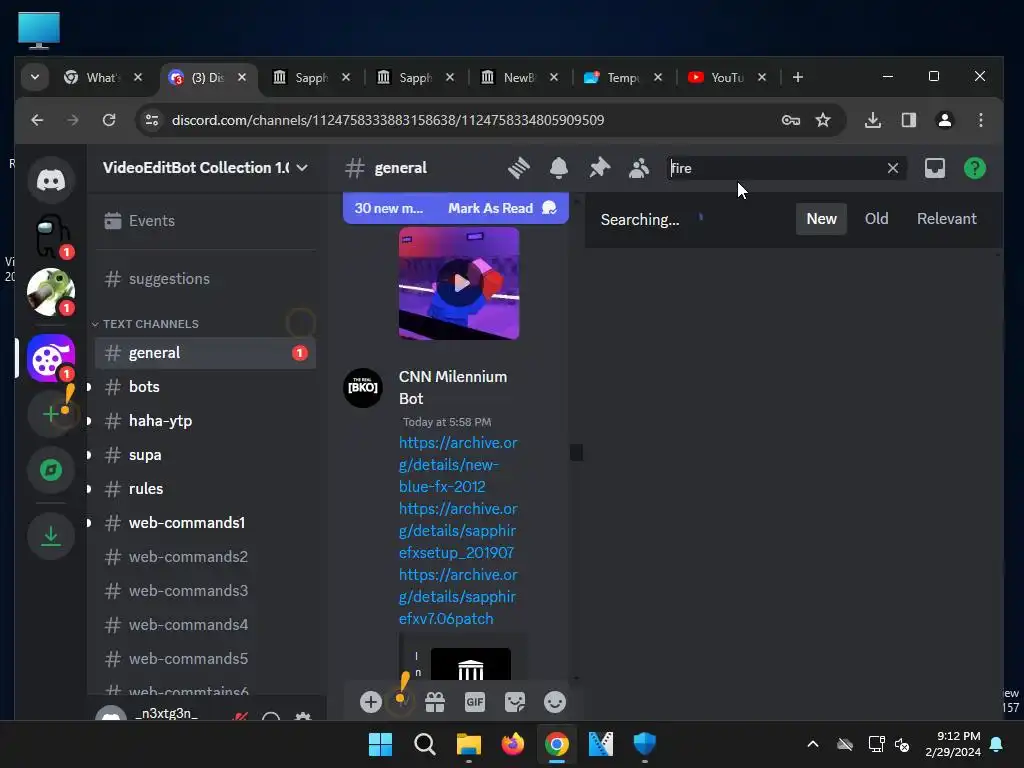Image resolution: width=1024 pixels, height=768 pixels.
Task: Open the supa channel
Action: (205, 455)
